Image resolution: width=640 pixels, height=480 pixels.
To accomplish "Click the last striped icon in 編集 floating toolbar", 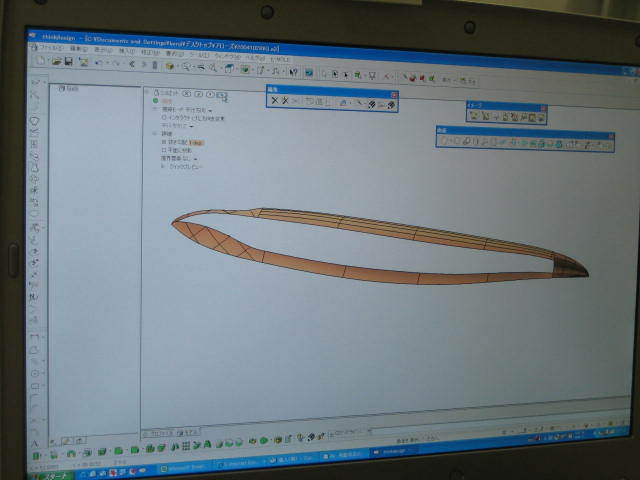I will (391, 106).
